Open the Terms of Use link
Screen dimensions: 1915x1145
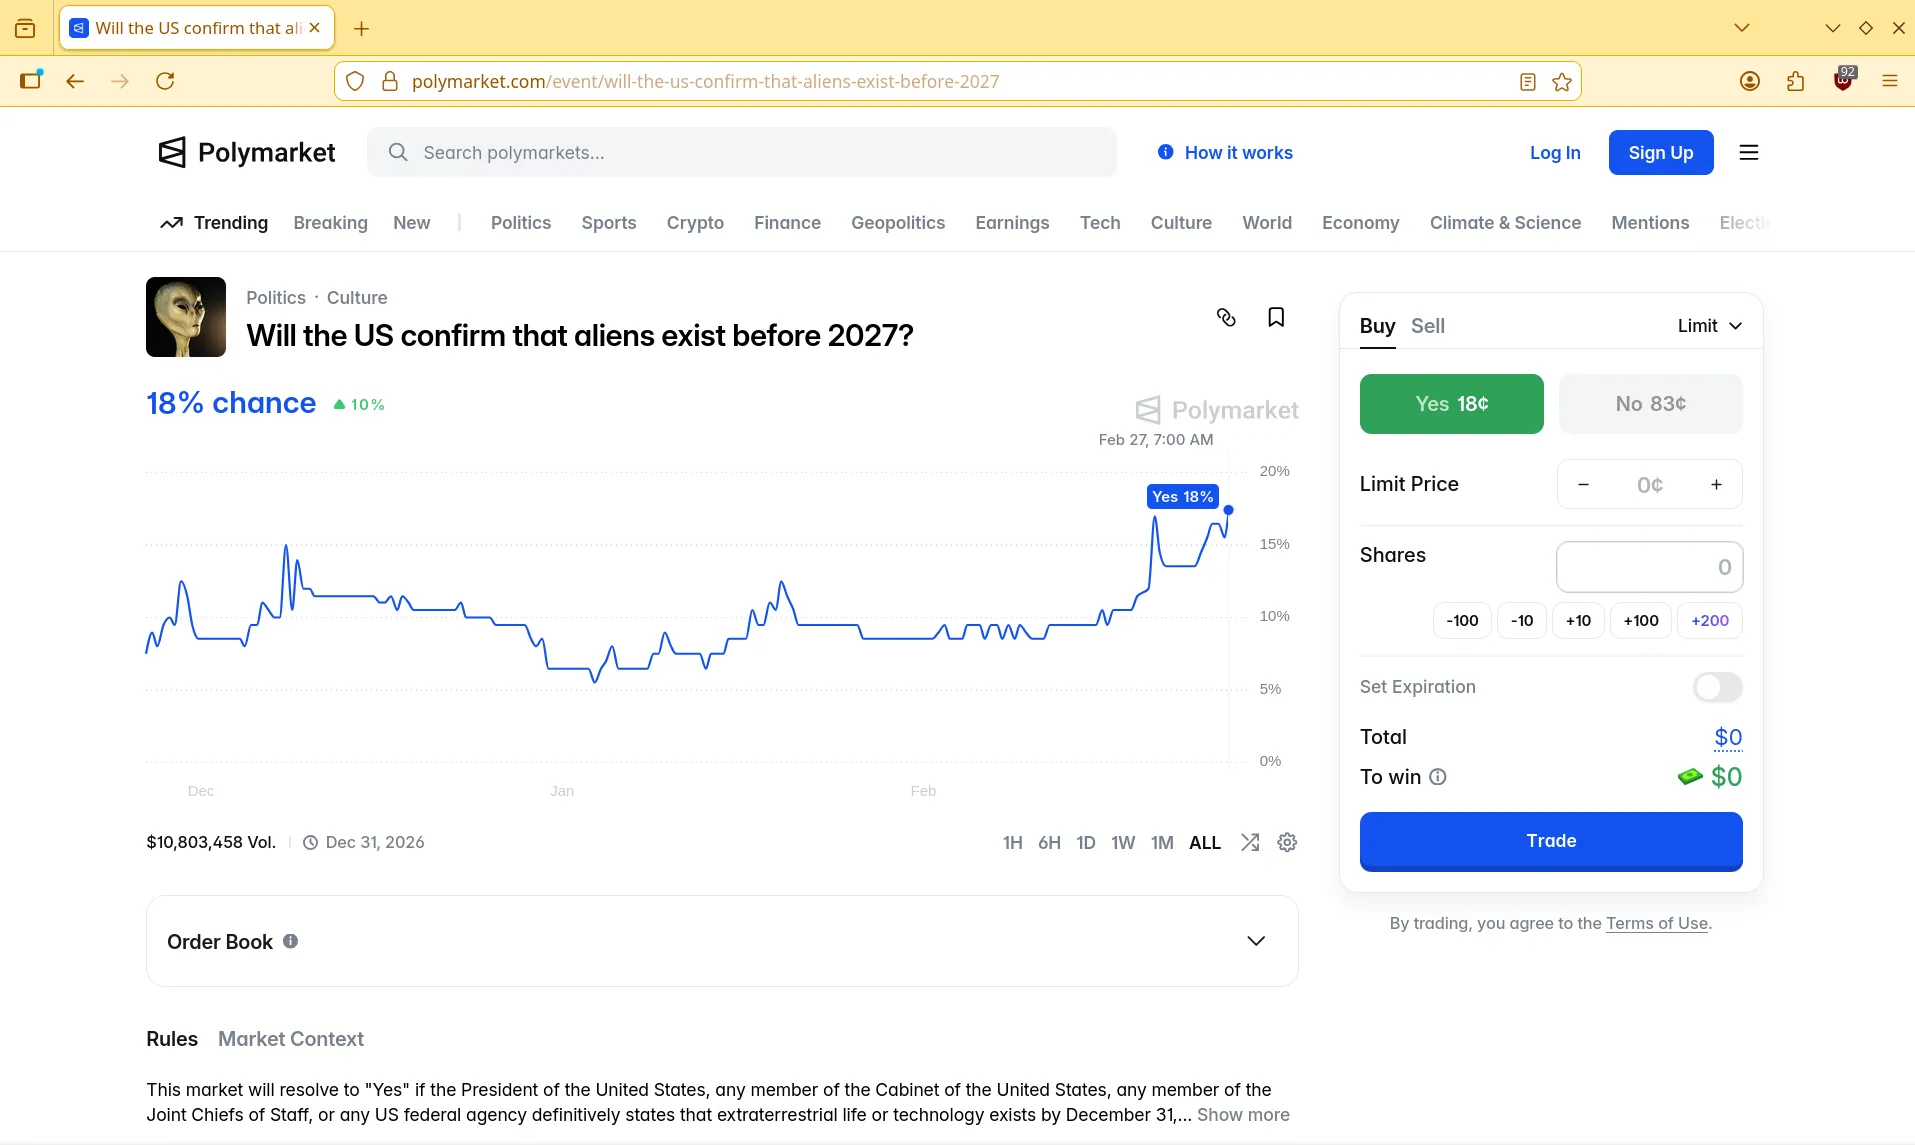pyautogui.click(x=1656, y=924)
